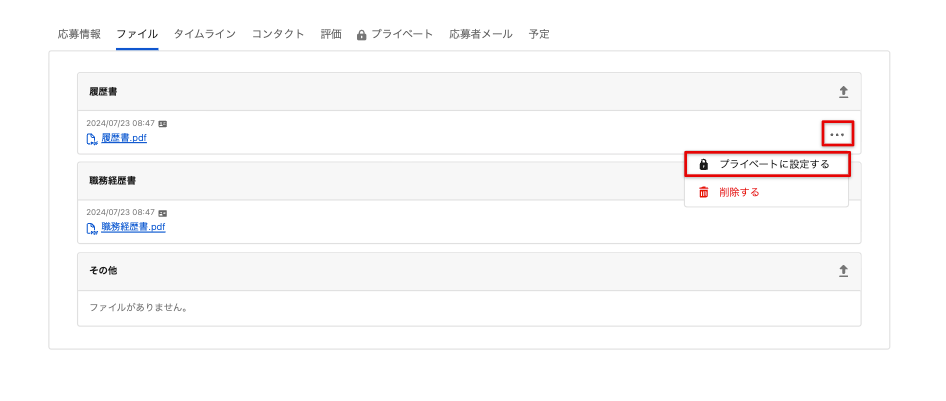The image size is (946, 401).
Task: Switch to the 応募者メール tab
Action: 481,34
